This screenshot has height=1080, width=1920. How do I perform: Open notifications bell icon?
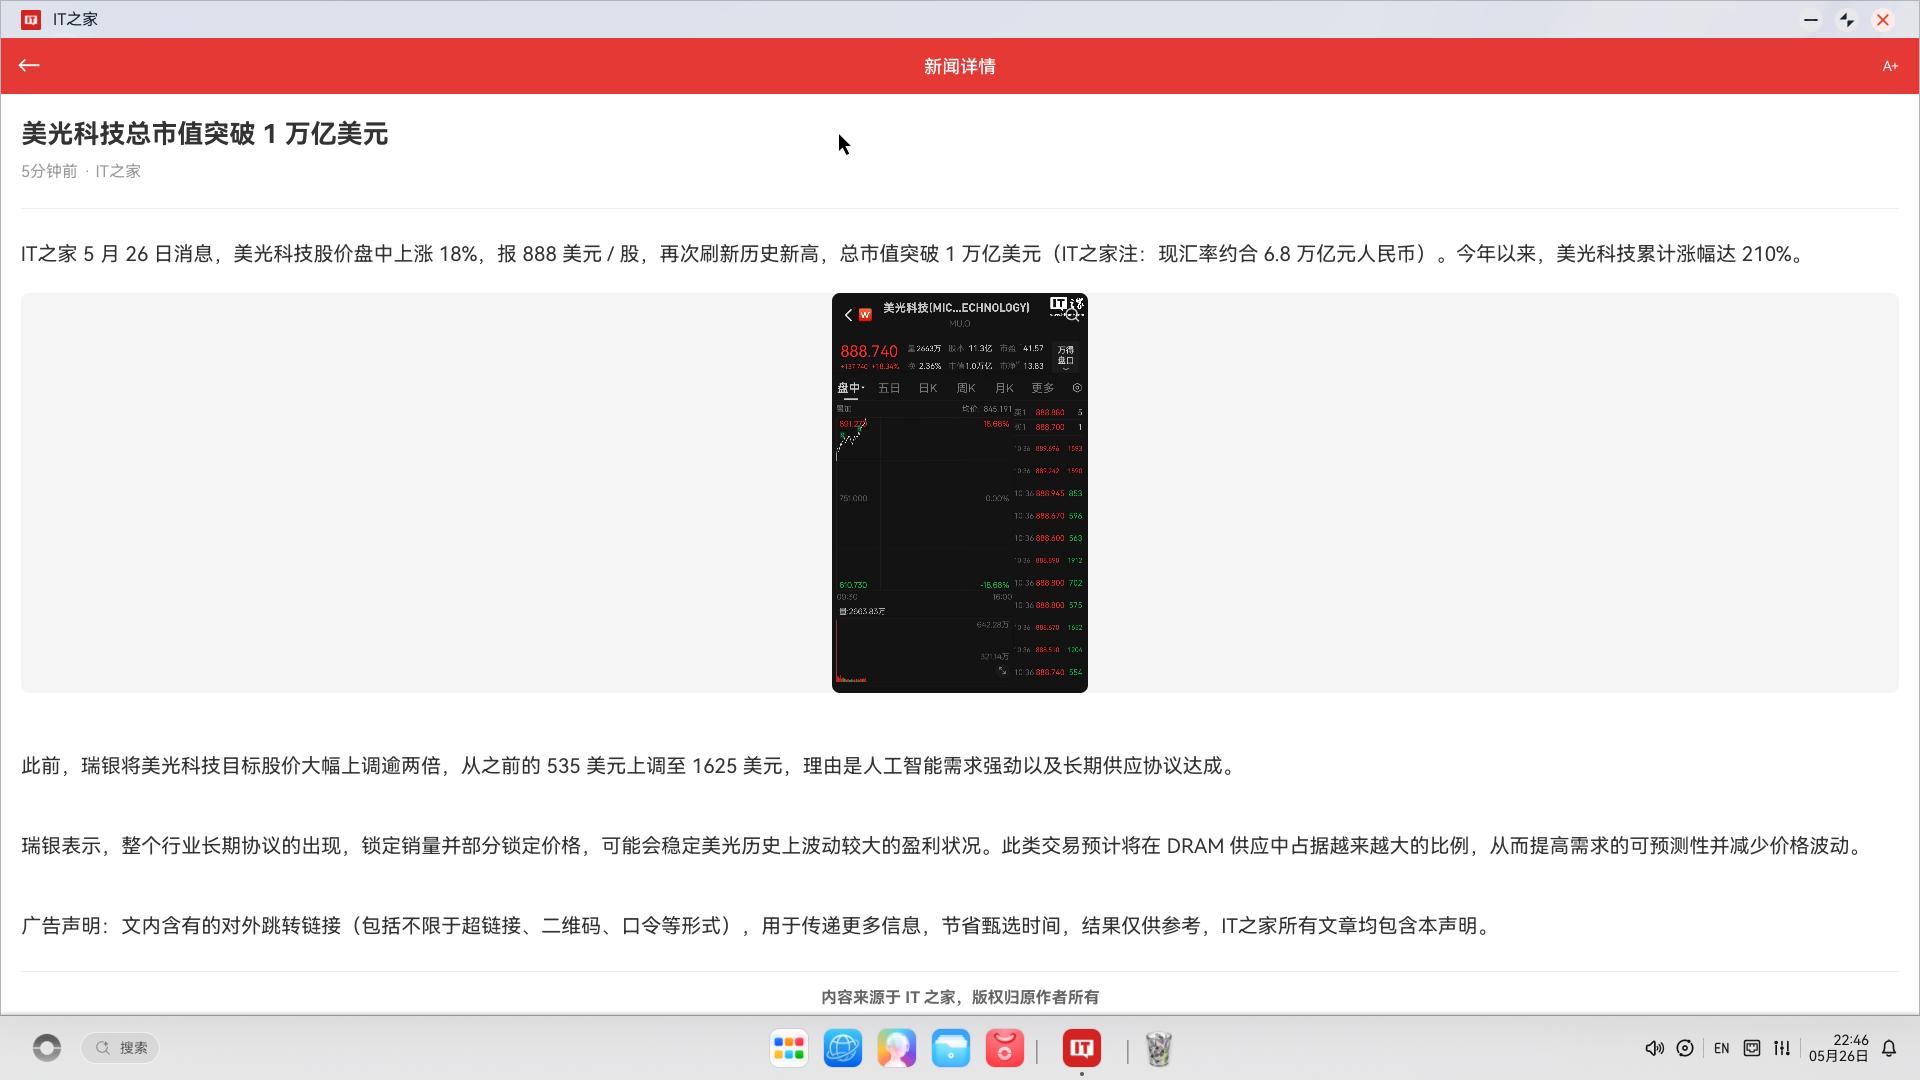(x=1889, y=1048)
